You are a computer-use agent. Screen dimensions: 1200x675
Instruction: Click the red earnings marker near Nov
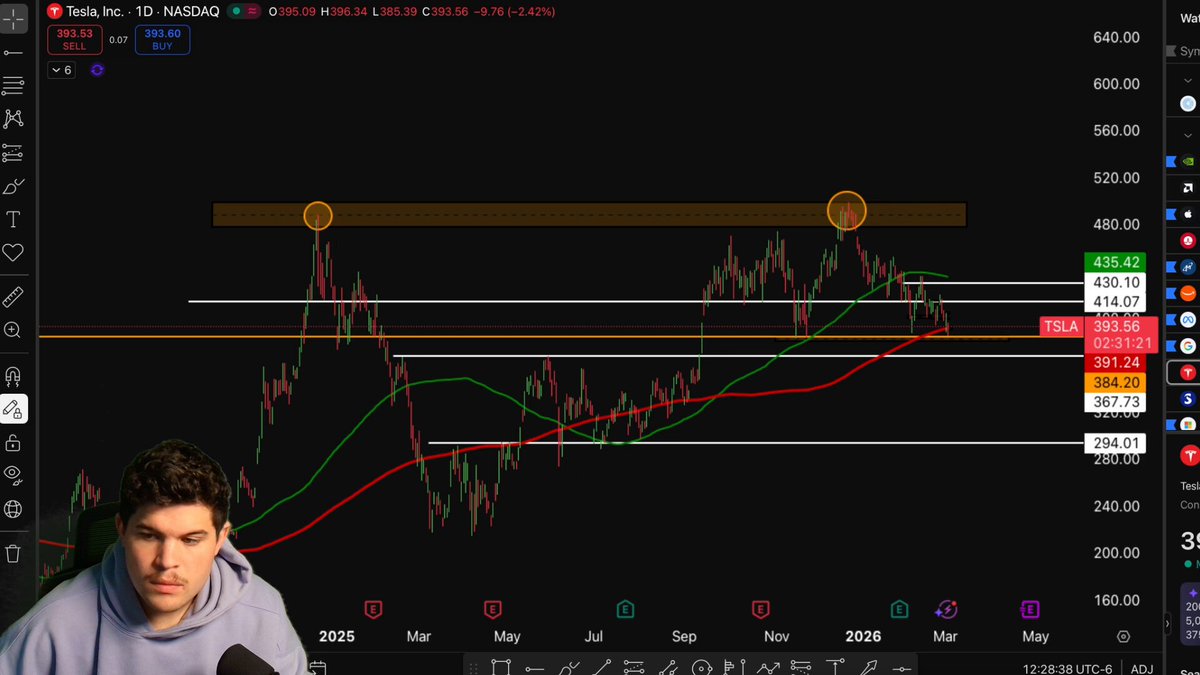[761, 608]
